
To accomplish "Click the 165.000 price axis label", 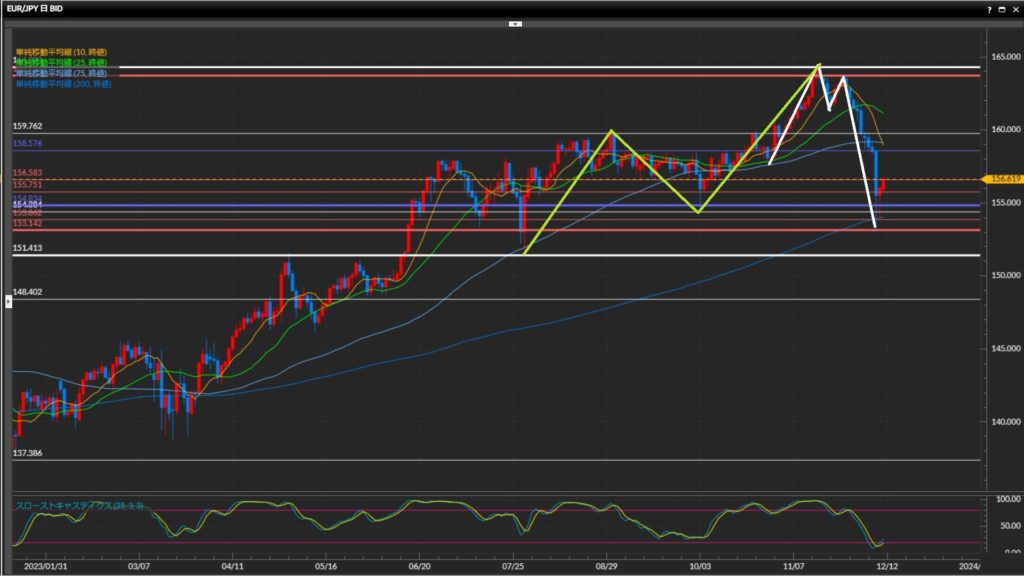I will pos(1001,57).
